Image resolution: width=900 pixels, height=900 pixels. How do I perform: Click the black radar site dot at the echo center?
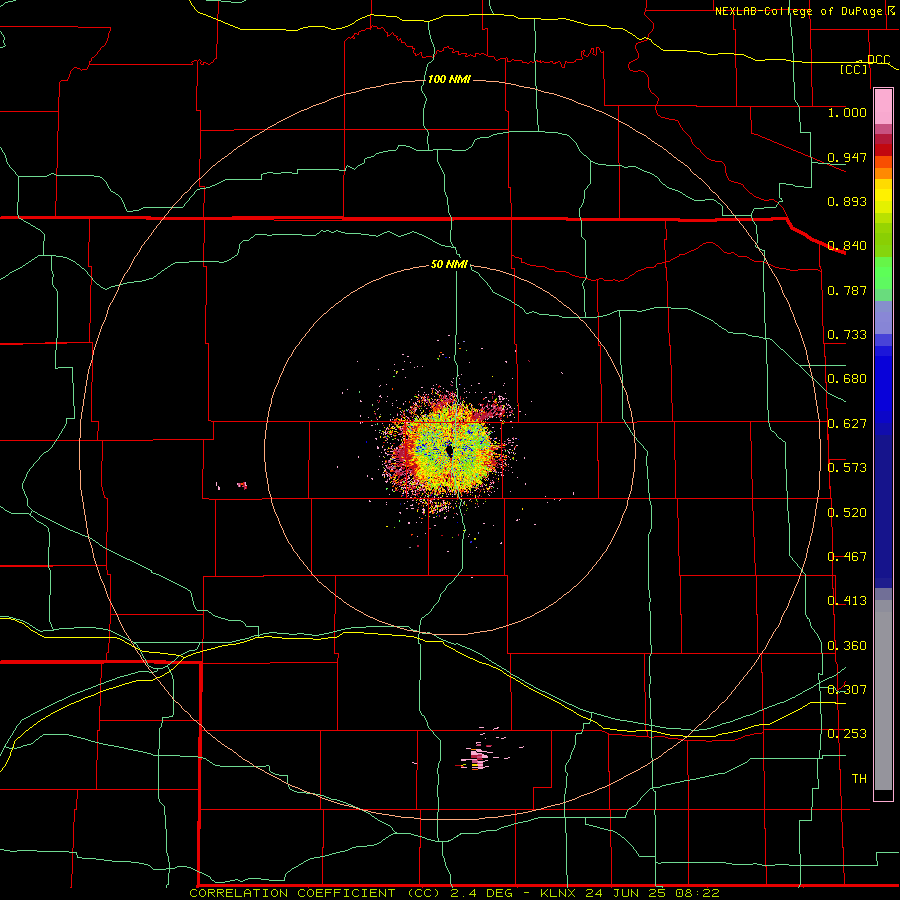coord(449,451)
